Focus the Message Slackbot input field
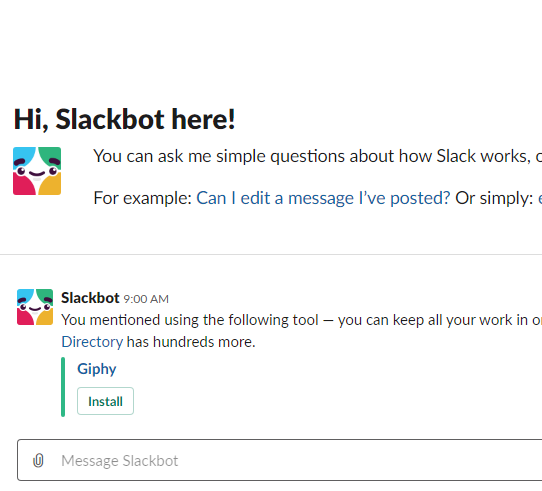542x491 pixels. [x=280, y=460]
